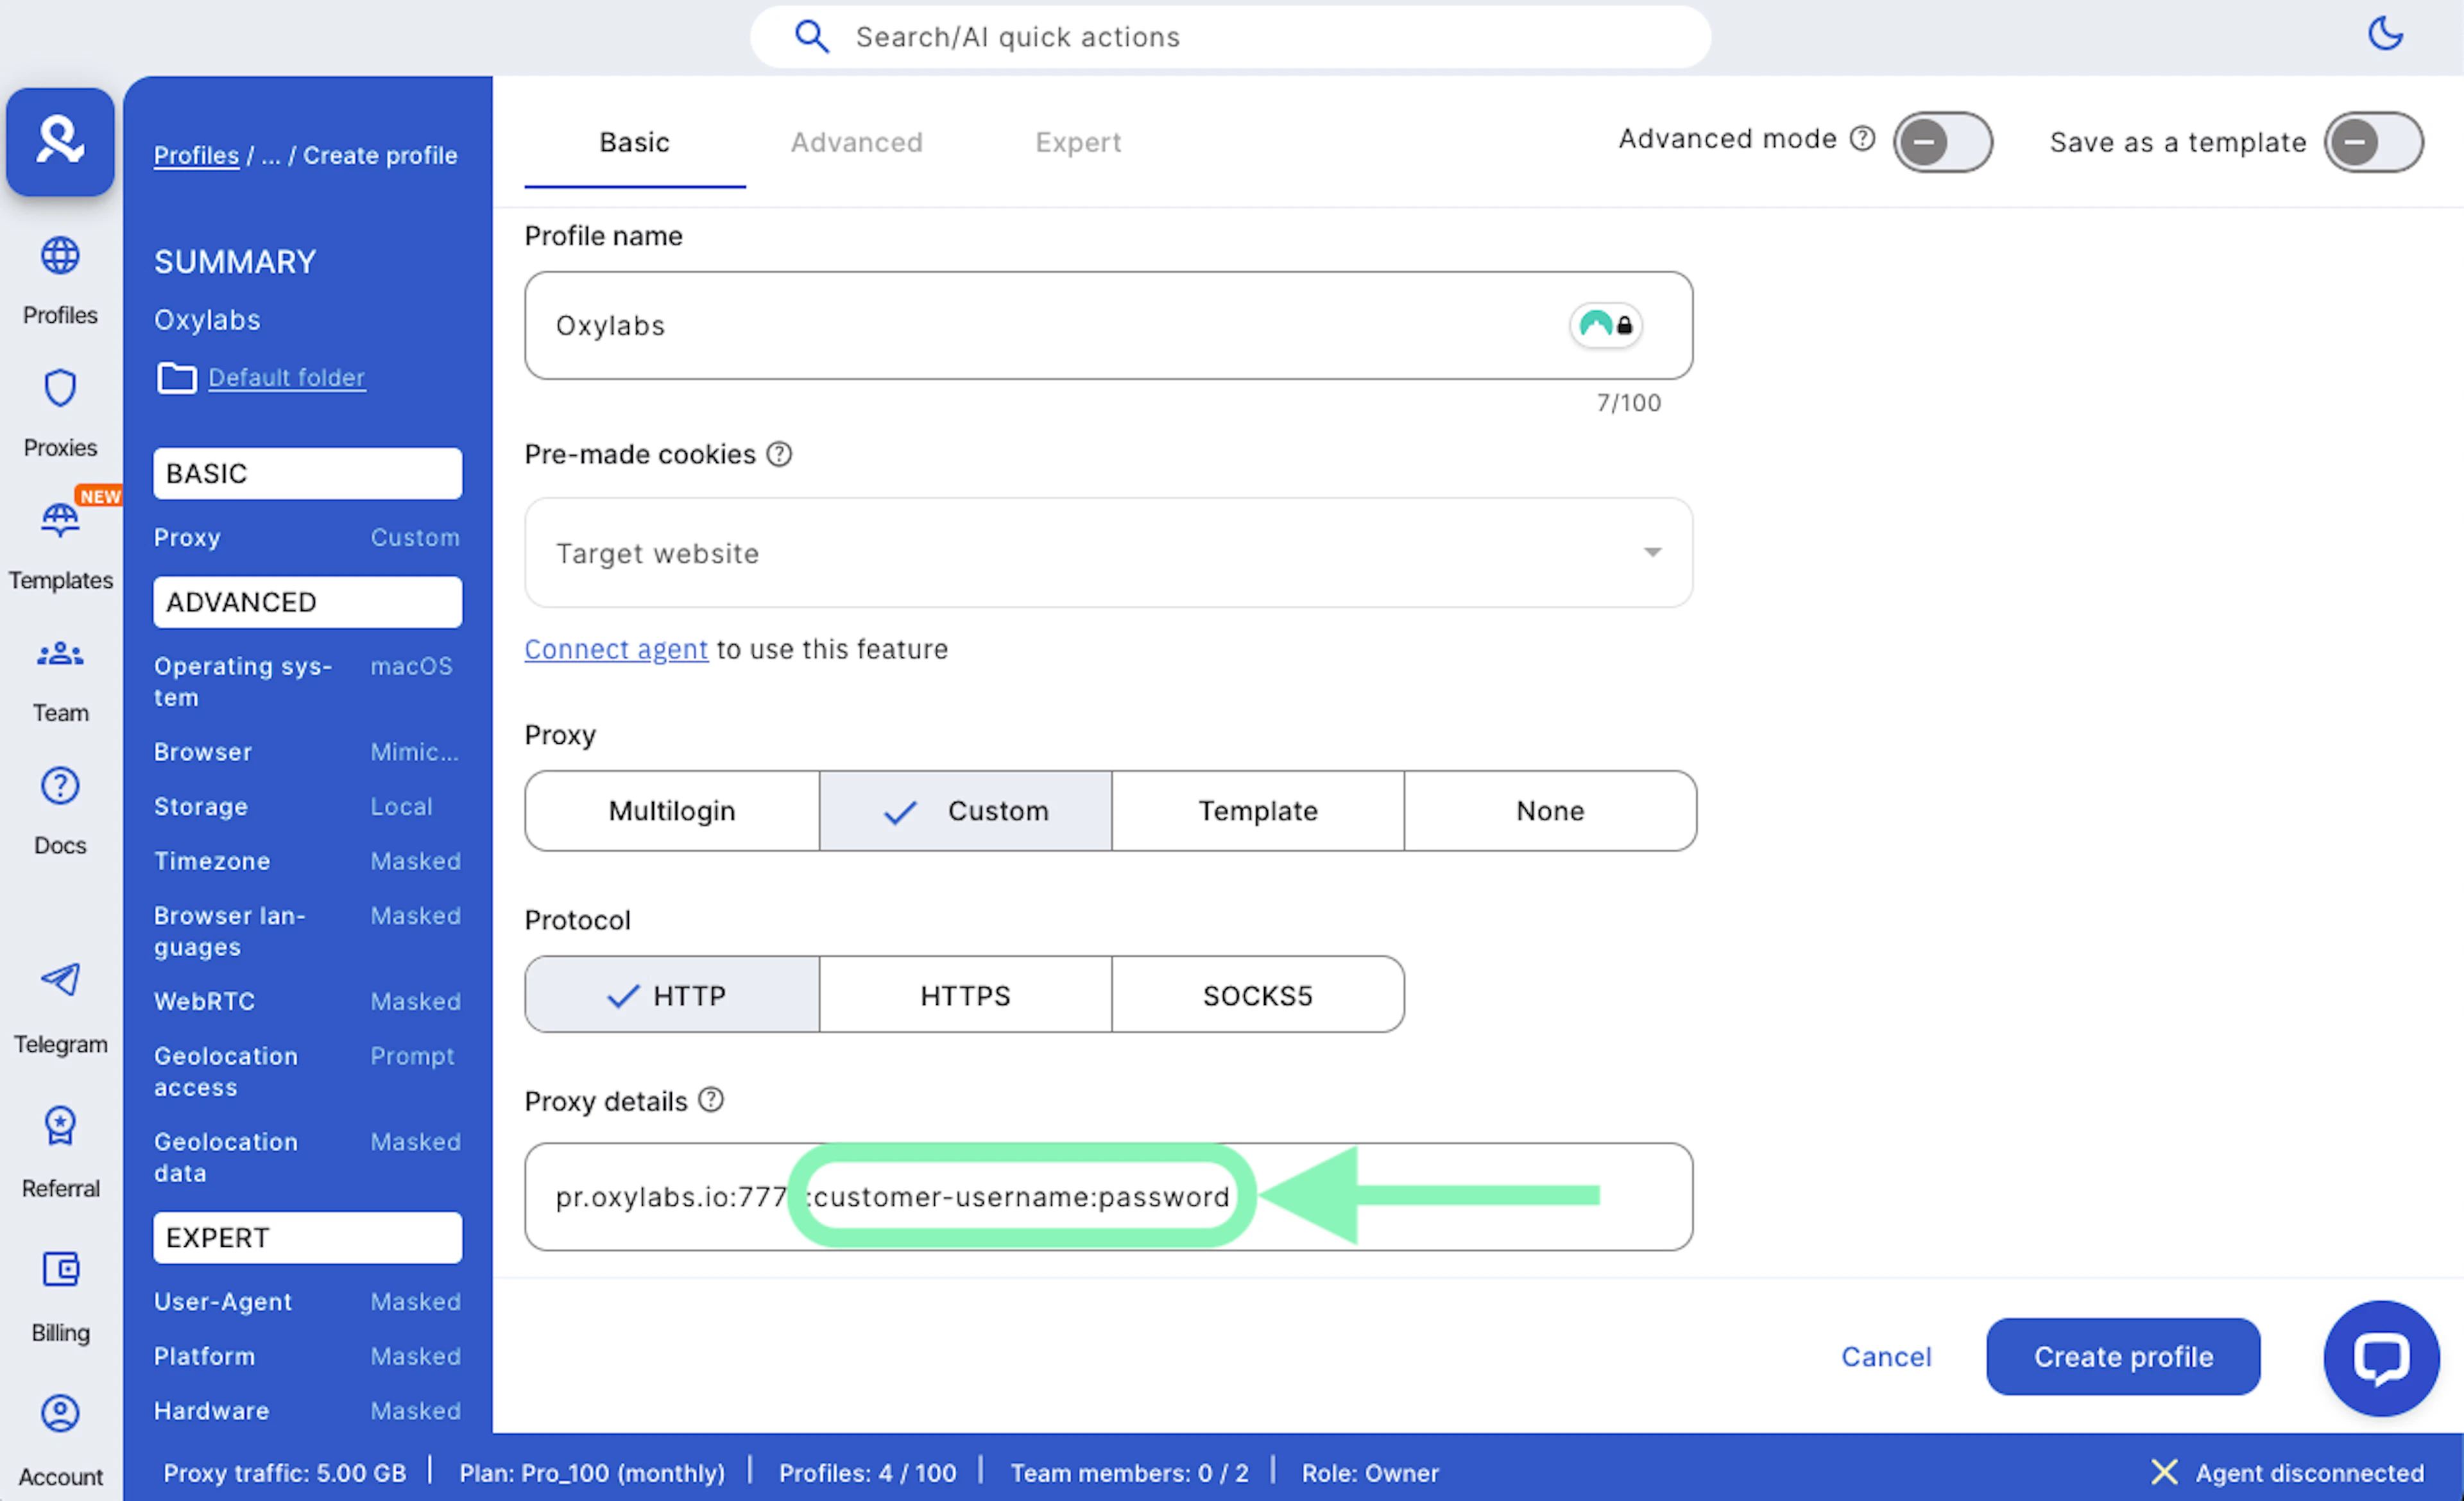Switch to Basic tab
This screenshot has width=2464, height=1501.
[634, 142]
